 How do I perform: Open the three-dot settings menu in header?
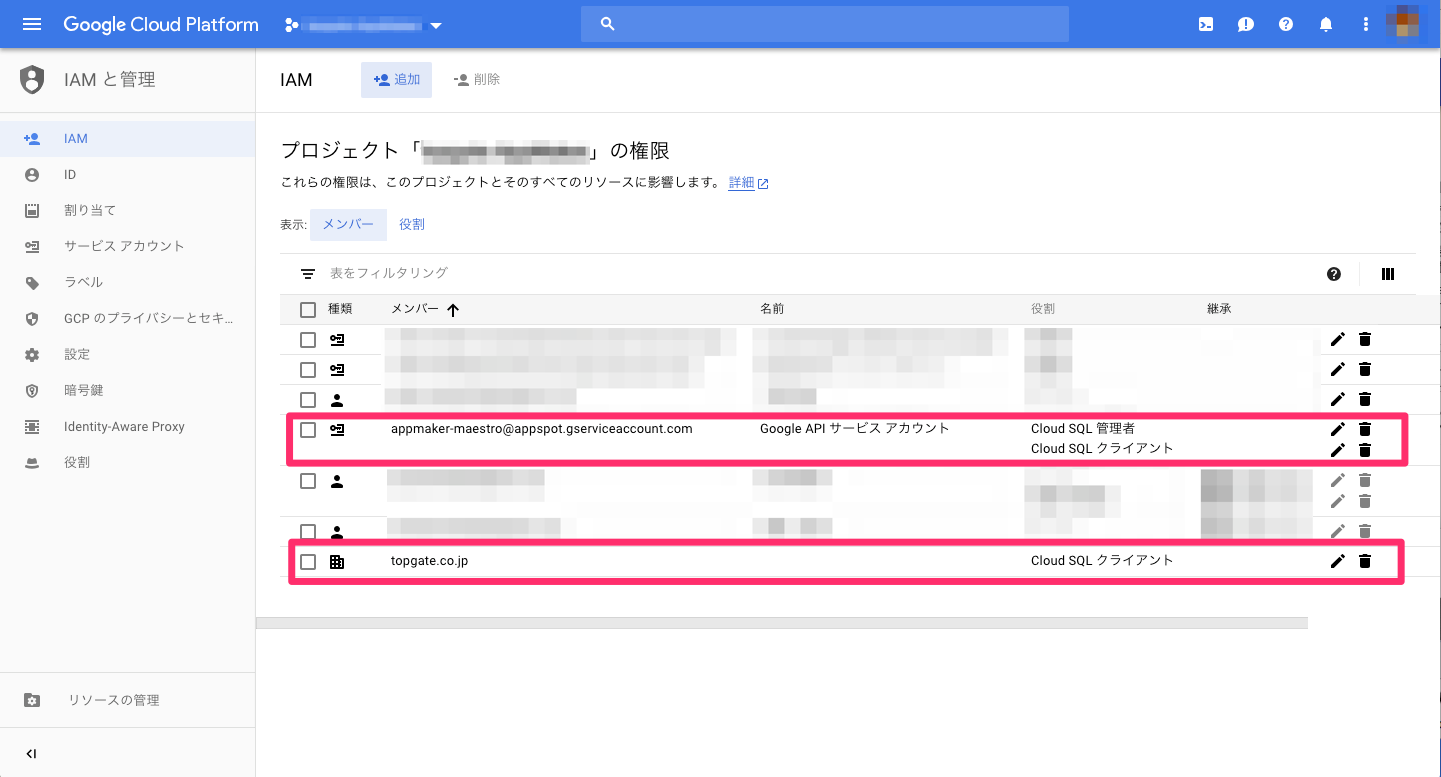pos(1366,24)
